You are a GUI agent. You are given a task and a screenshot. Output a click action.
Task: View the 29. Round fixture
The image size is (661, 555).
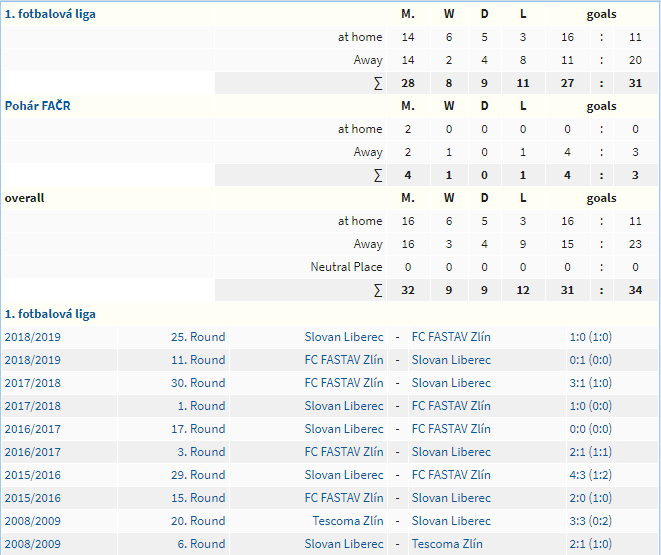click(198, 475)
